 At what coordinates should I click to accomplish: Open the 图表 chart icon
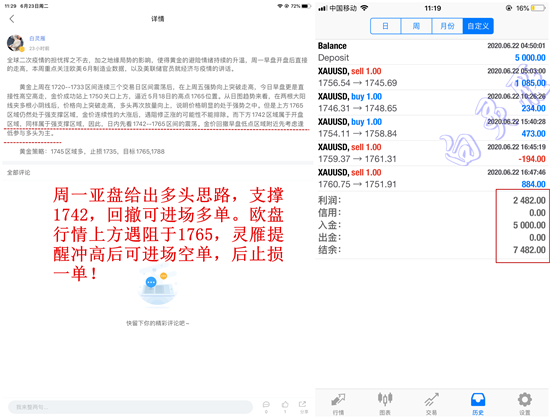[x=385, y=404]
